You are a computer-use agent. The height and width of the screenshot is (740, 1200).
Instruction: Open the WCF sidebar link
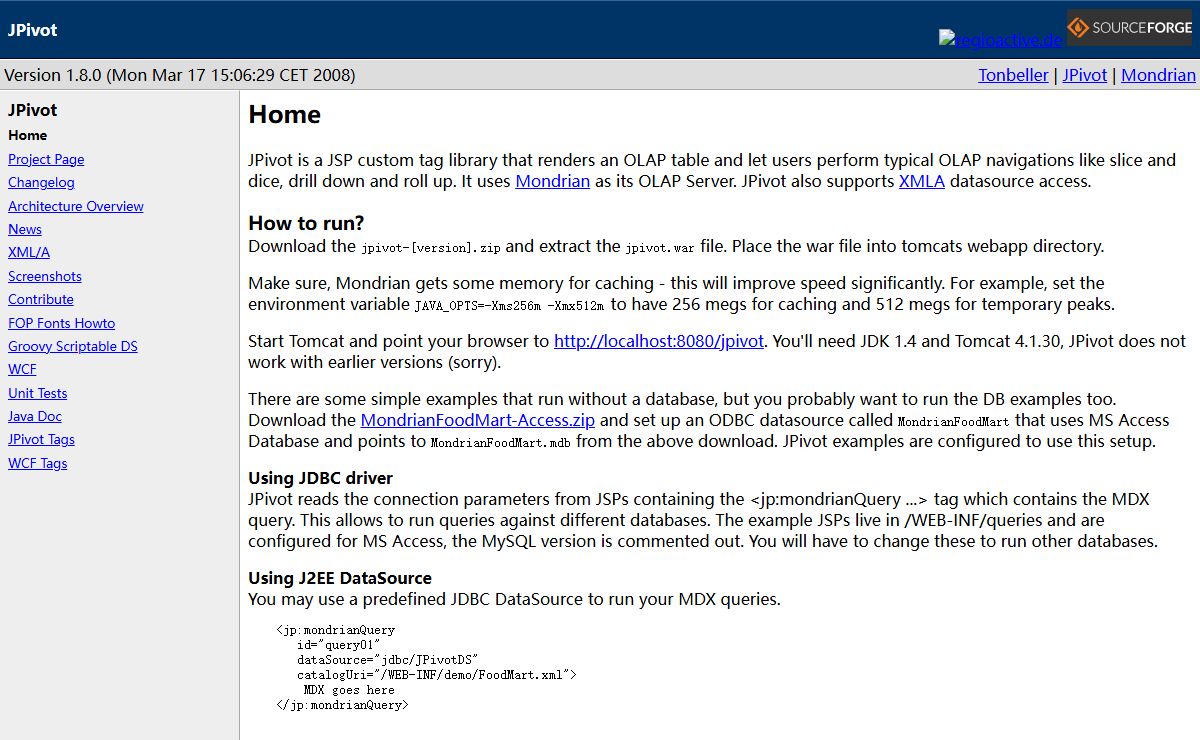(x=22, y=369)
